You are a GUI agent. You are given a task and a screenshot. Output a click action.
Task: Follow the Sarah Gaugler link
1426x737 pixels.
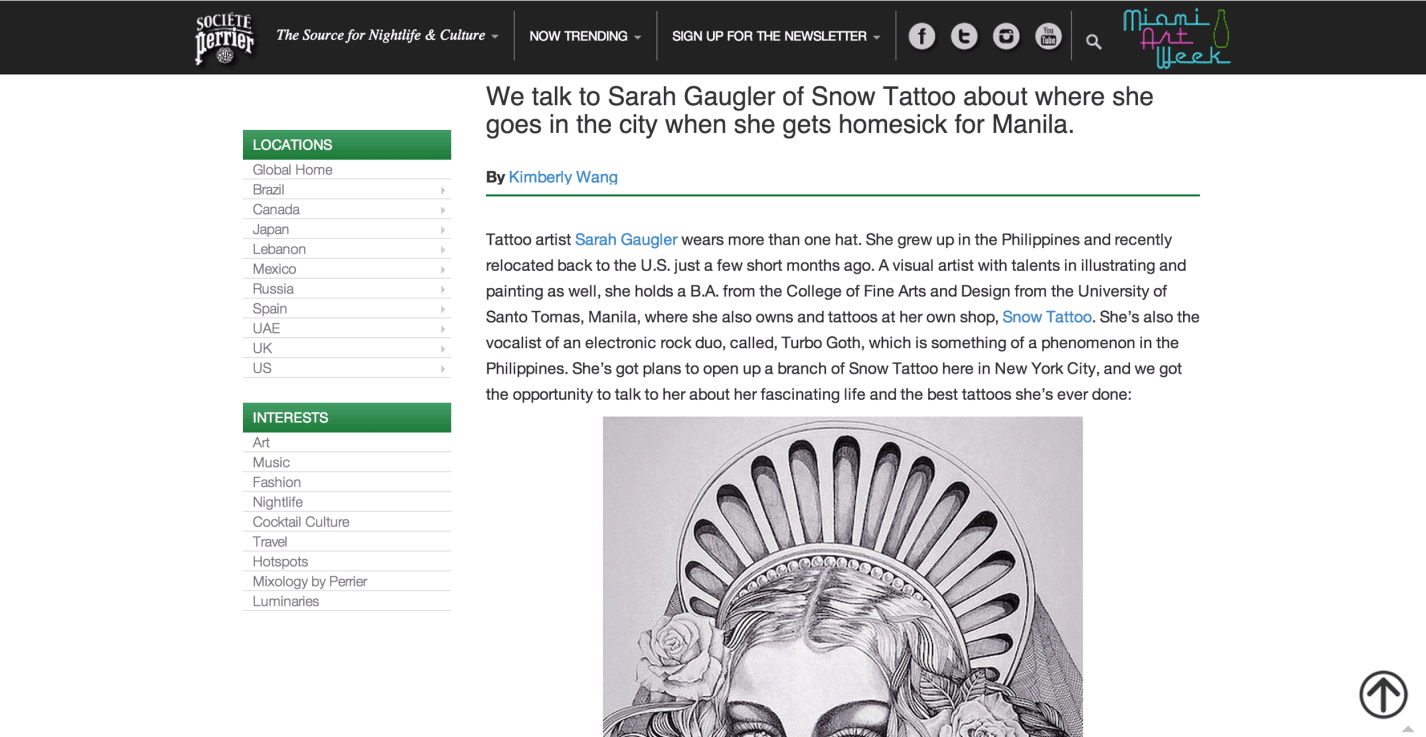tap(626, 240)
